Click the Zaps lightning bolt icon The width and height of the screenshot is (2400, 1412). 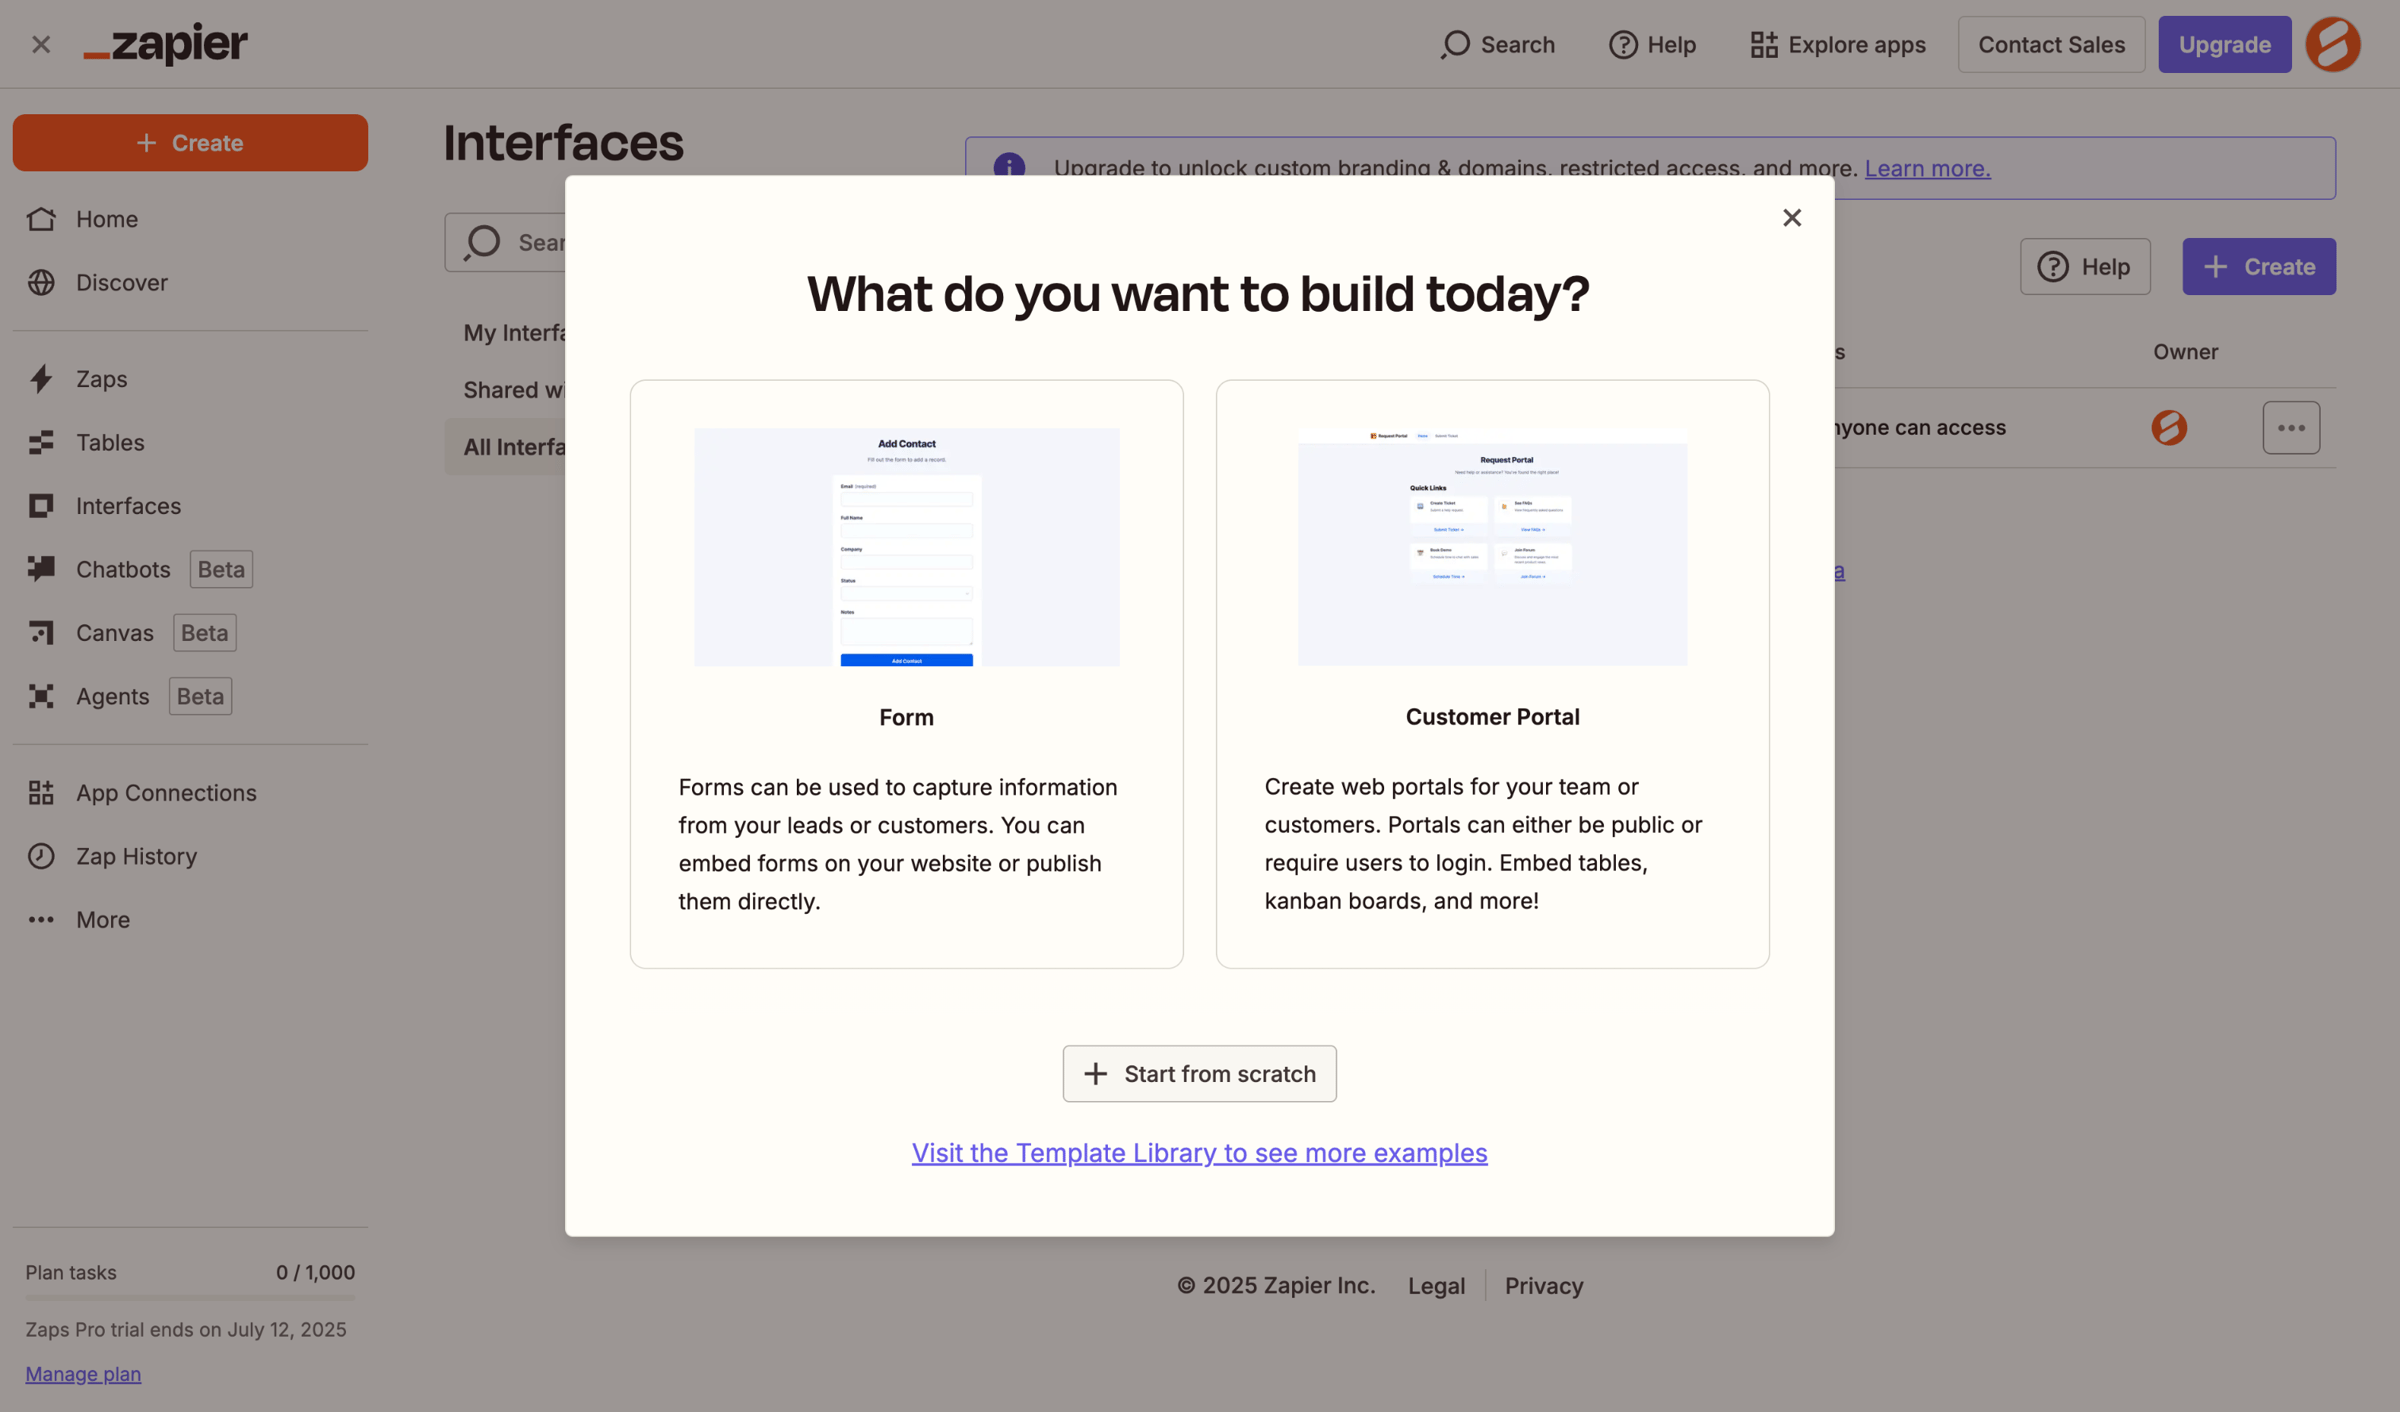pyautogui.click(x=41, y=378)
